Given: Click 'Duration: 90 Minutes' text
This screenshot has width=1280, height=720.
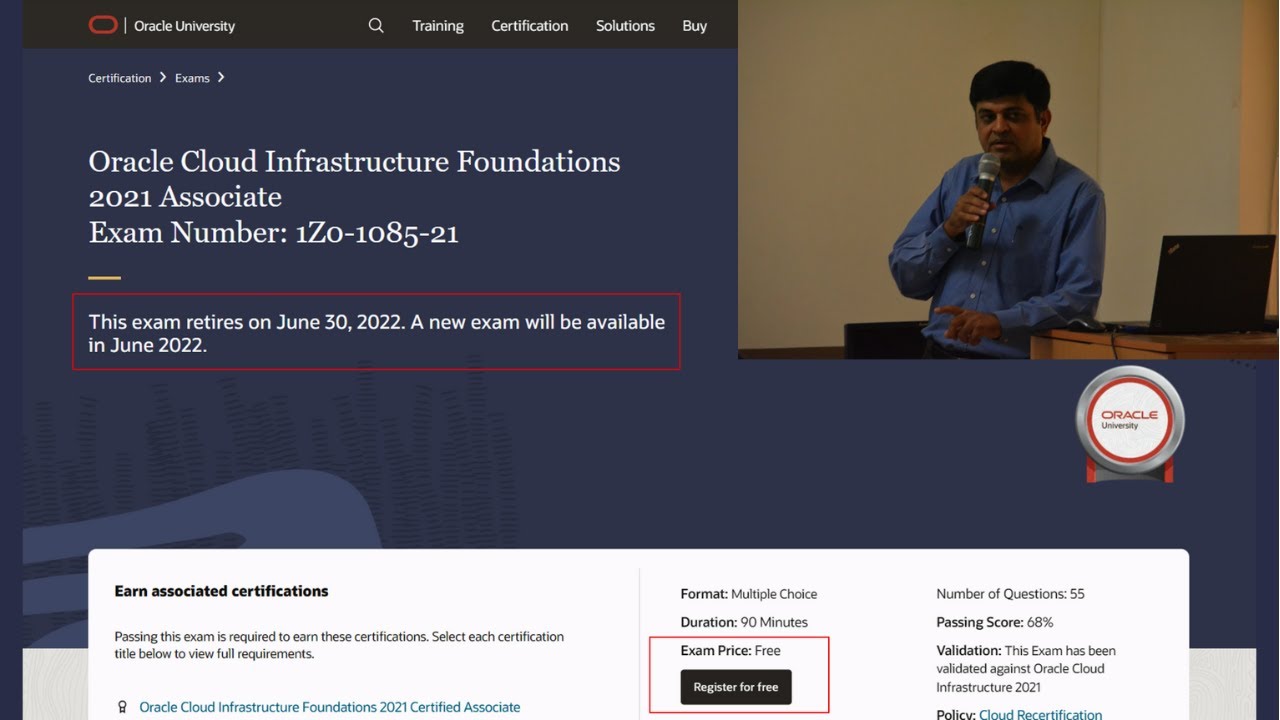Looking at the screenshot, I should [x=744, y=622].
